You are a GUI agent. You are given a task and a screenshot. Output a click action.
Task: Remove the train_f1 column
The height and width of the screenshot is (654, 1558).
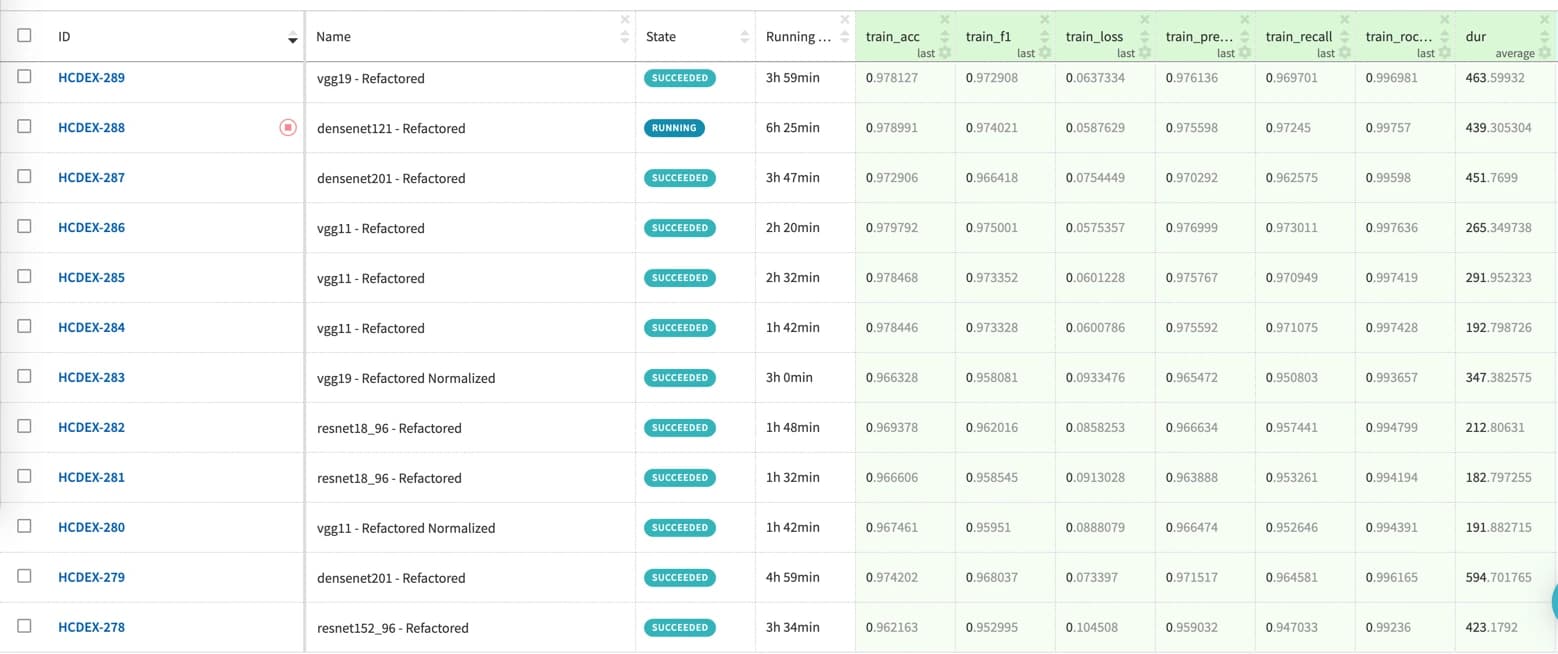1045,19
